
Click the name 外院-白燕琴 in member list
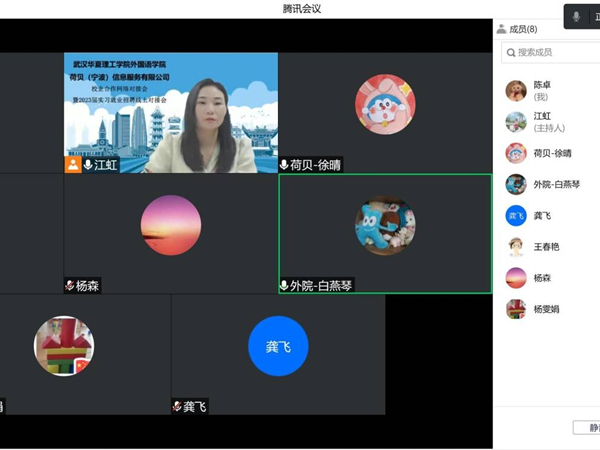pyautogui.click(x=557, y=184)
